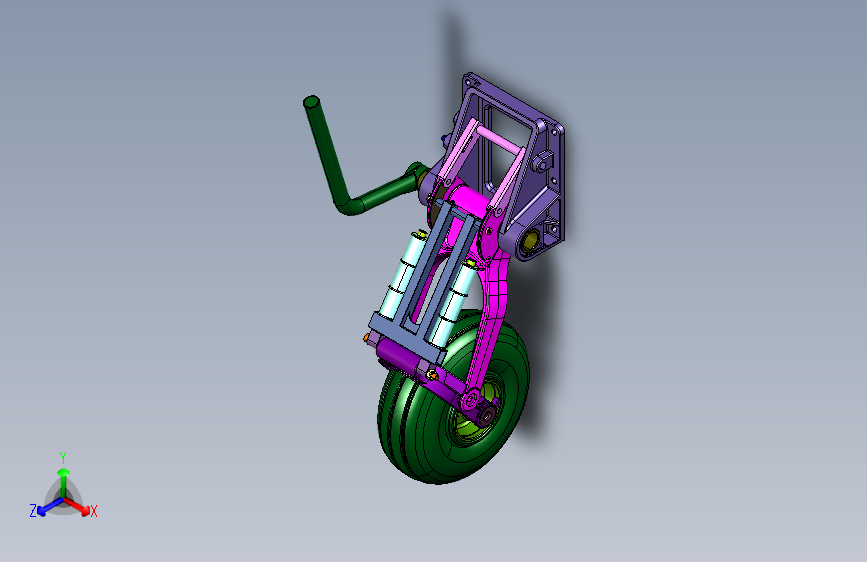Click the blue Z axis of the triad
The width and height of the screenshot is (867, 562).
click(50, 506)
